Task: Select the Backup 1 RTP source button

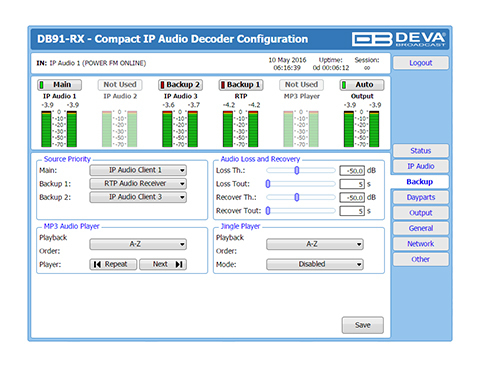Action: pyautogui.click(x=241, y=85)
